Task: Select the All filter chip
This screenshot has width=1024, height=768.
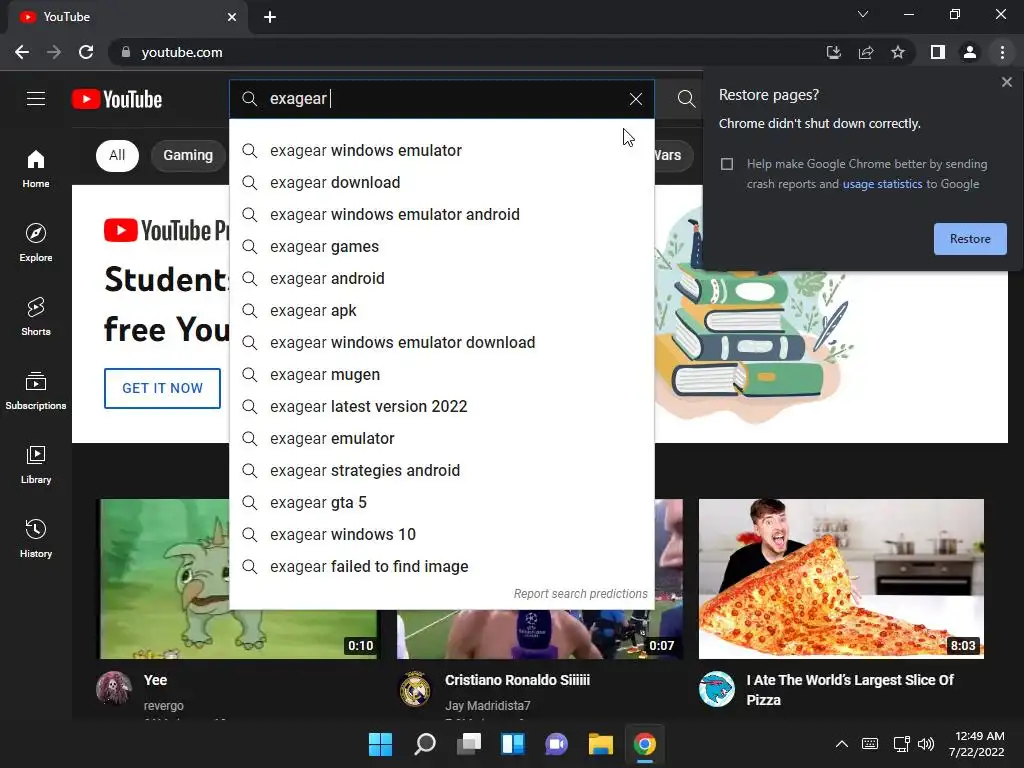Action: pos(117,155)
